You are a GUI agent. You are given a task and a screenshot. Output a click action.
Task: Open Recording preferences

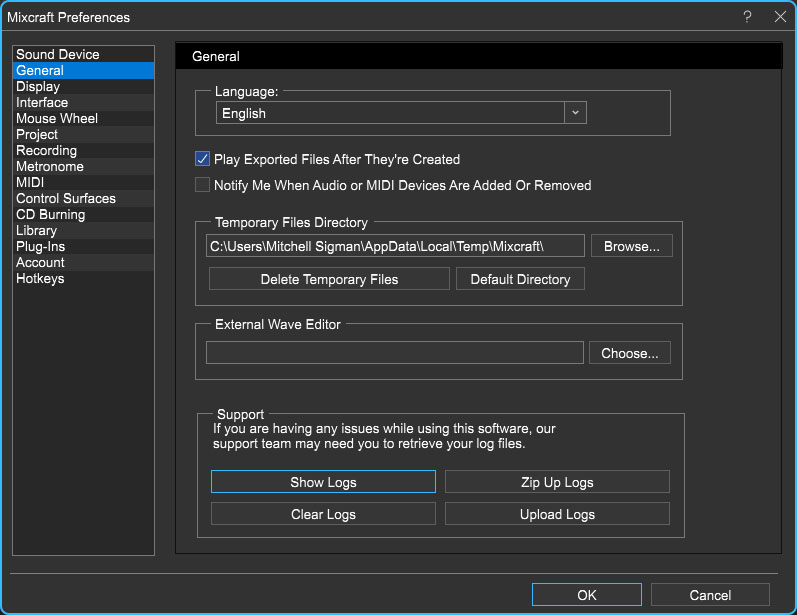(x=83, y=150)
